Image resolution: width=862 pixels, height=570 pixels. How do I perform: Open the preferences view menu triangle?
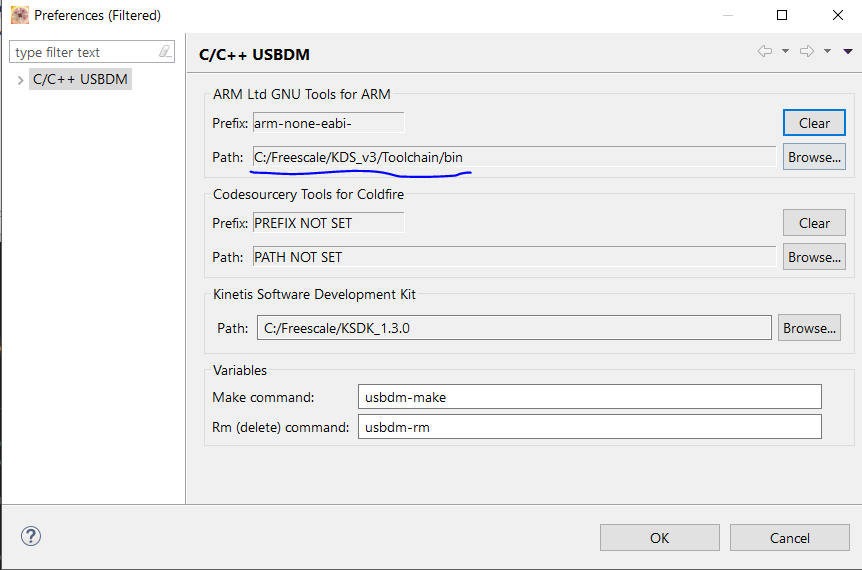(x=848, y=51)
